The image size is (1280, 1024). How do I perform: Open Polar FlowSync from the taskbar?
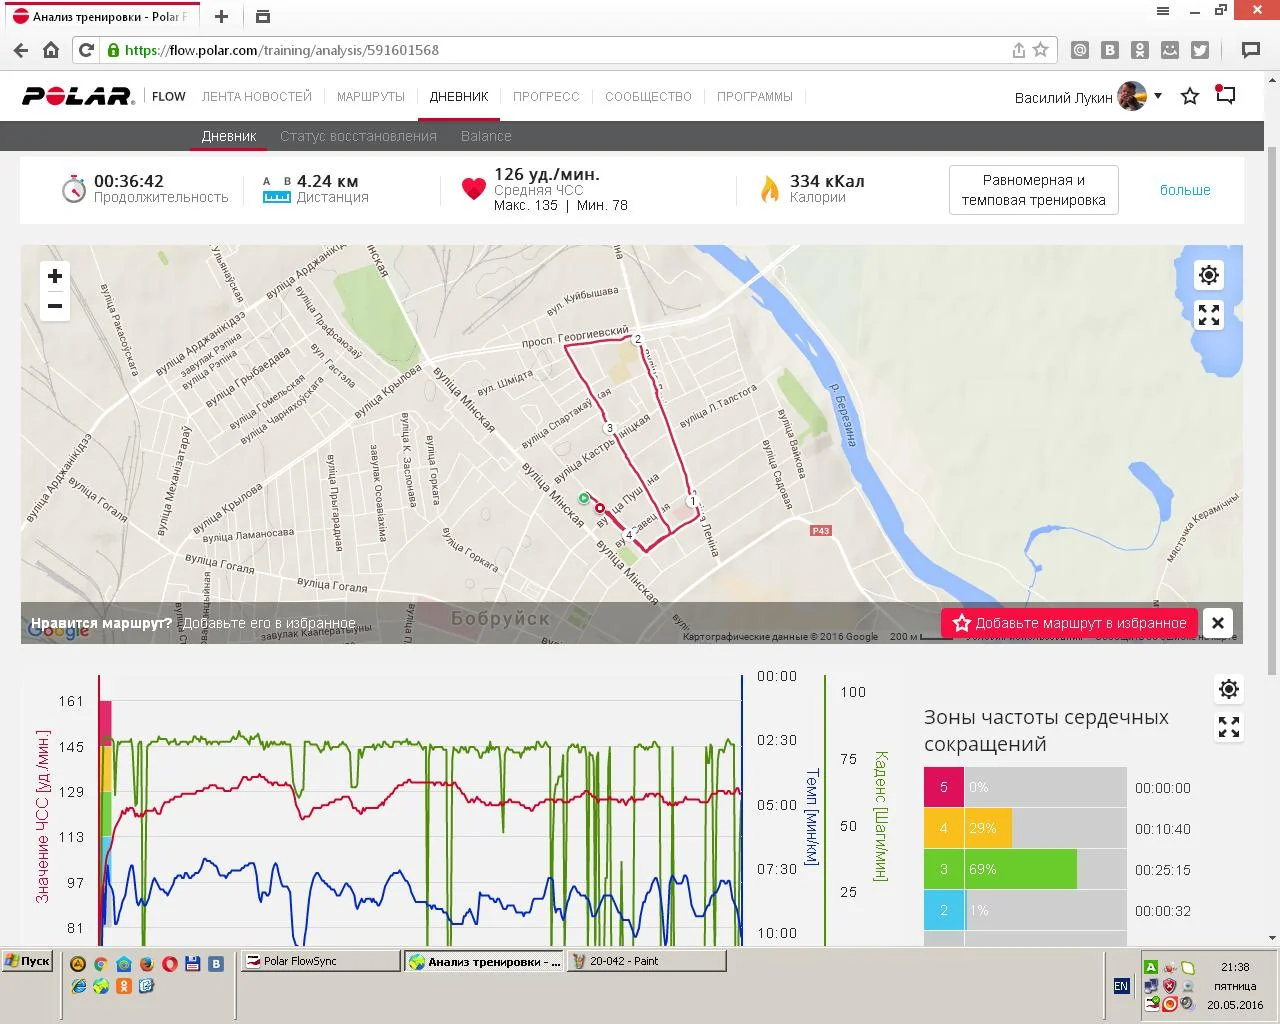click(x=318, y=961)
